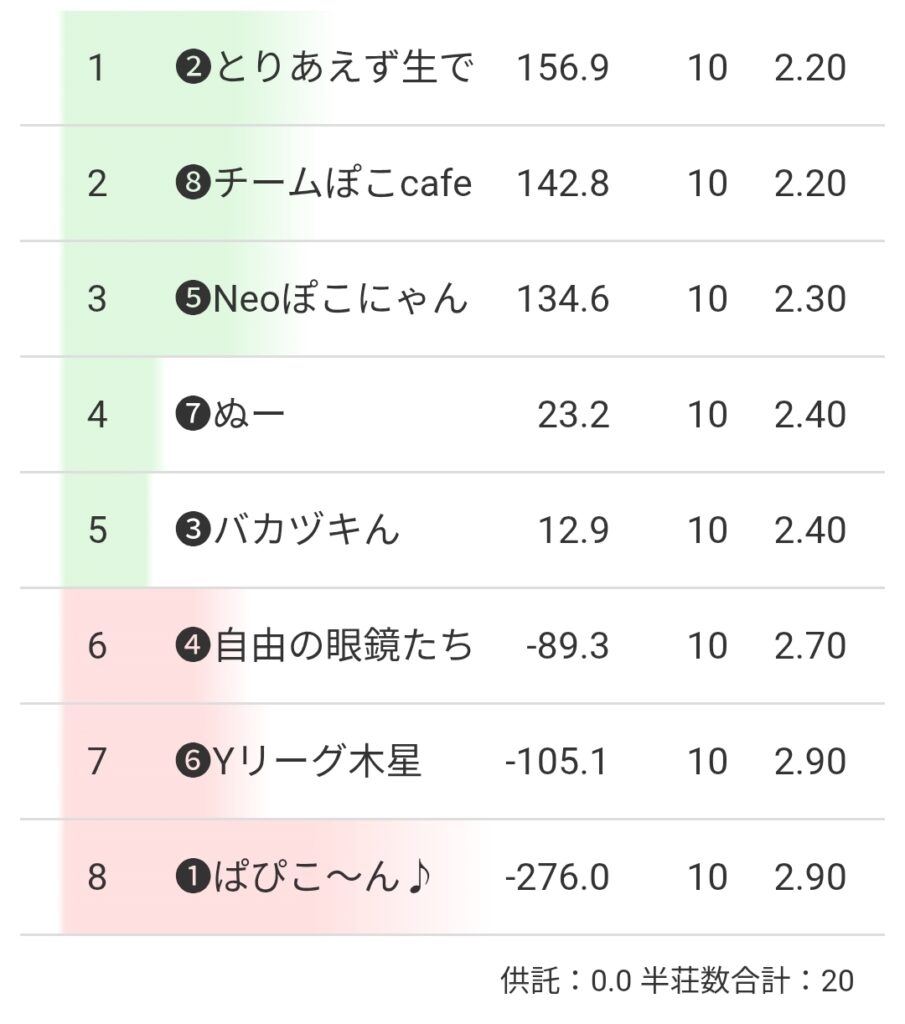Click average rank 2.30 in third row
Viewport: 905px width, 1024px height.
pyautogui.click(x=810, y=299)
